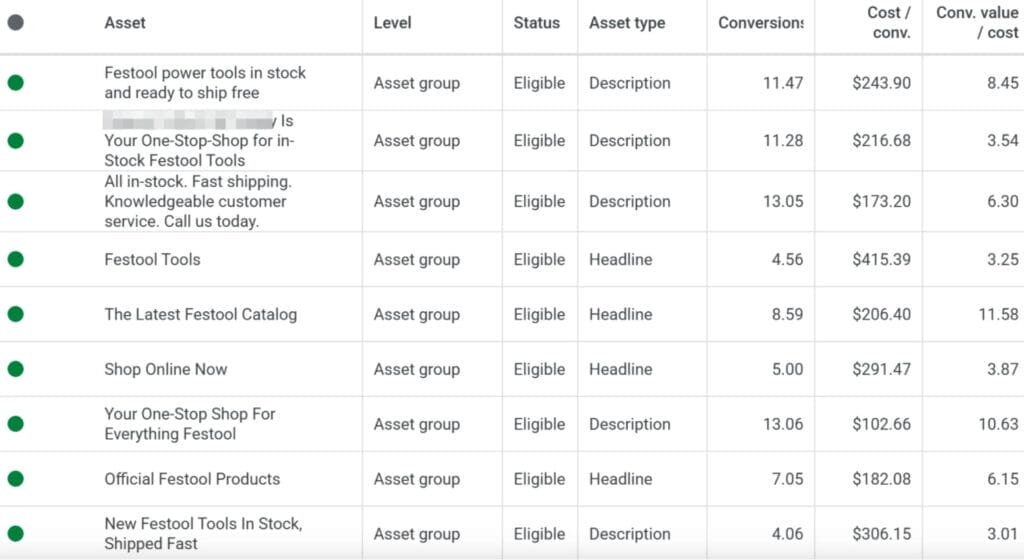Click conv. value / cost 3.54
The image size is (1024, 560).
[1002, 140]
